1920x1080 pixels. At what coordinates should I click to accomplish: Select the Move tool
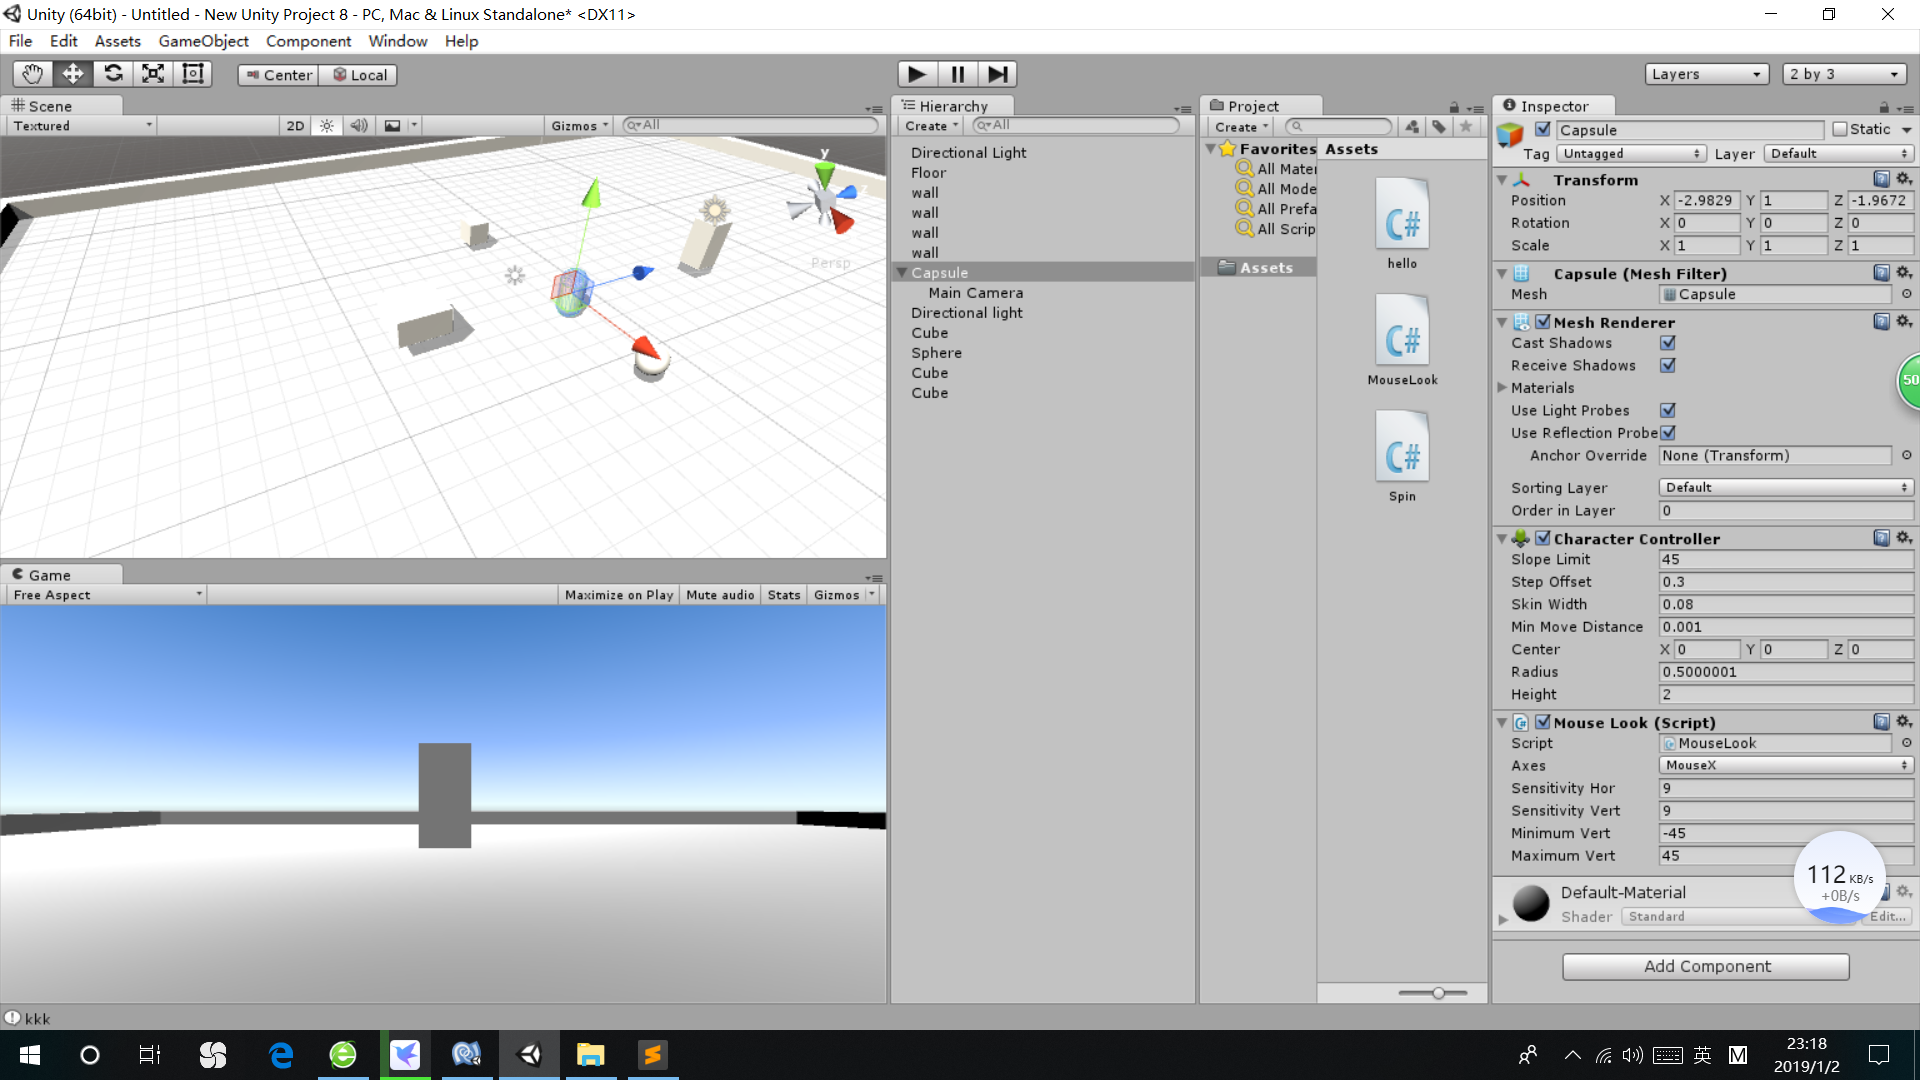(x=72, y=73)
